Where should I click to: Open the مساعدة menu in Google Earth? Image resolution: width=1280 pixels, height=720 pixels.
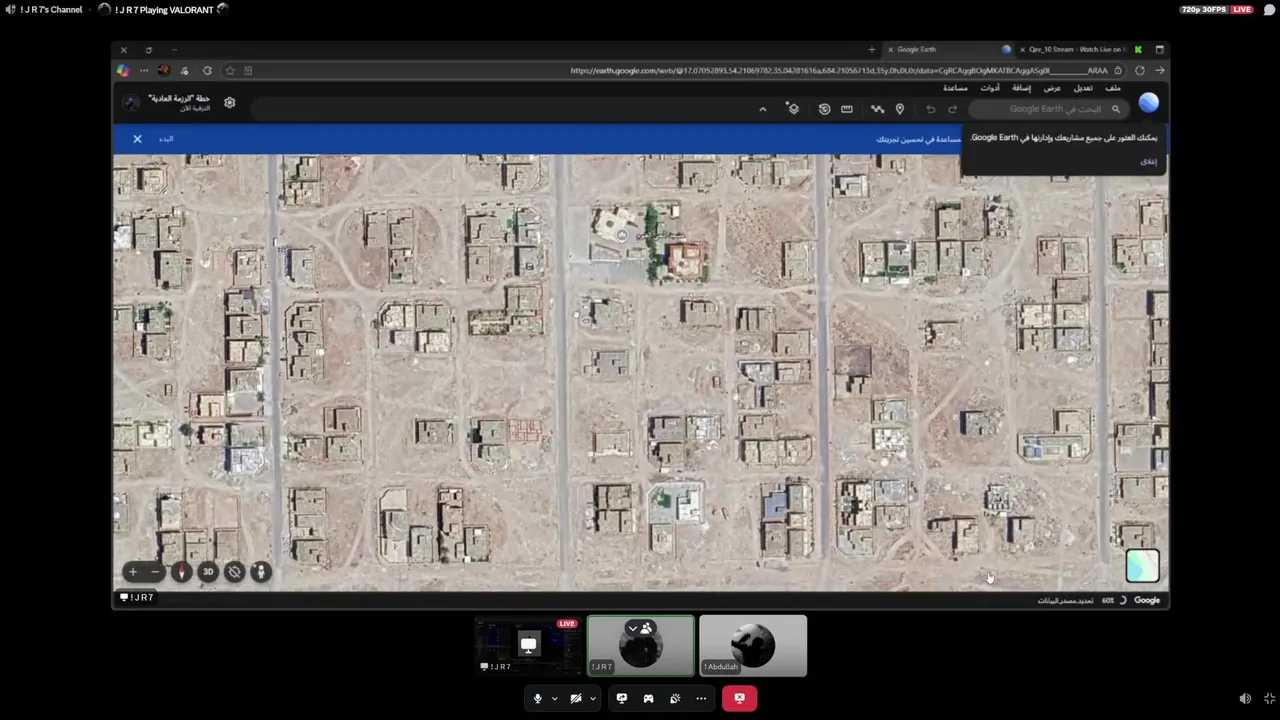coord(955,88)
